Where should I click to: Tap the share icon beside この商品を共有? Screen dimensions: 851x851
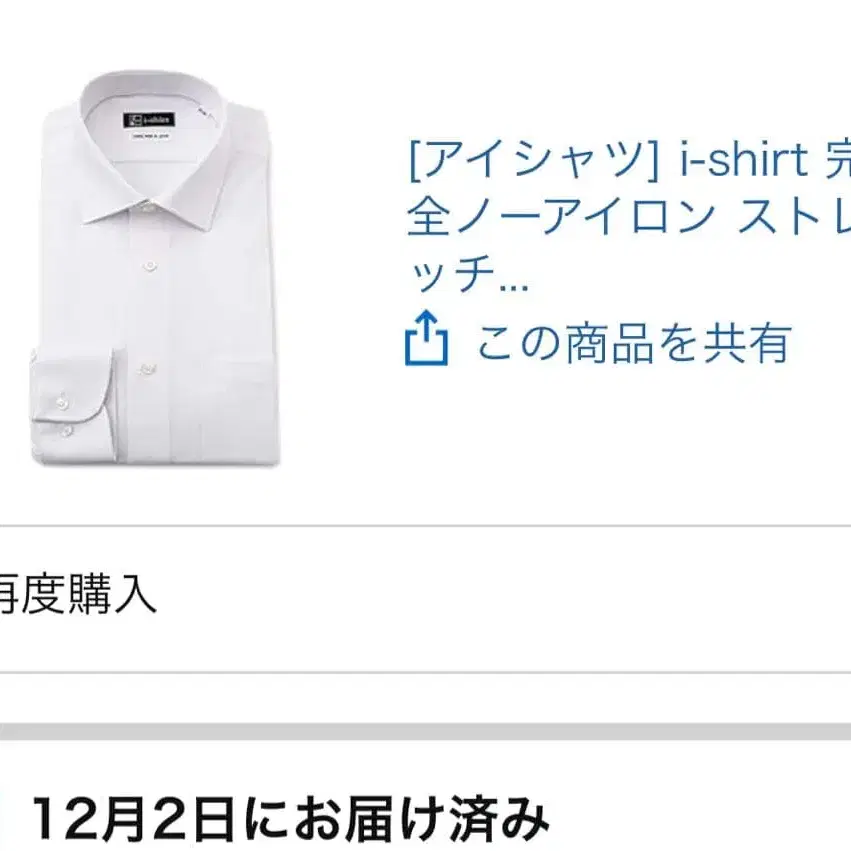tap(427, 338)
